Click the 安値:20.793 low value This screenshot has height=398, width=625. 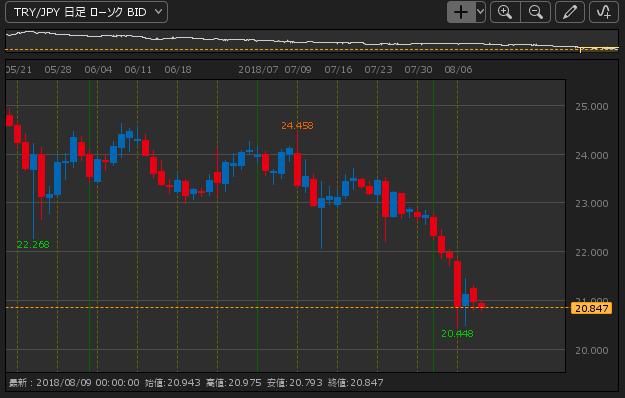[x=295, y=383]
